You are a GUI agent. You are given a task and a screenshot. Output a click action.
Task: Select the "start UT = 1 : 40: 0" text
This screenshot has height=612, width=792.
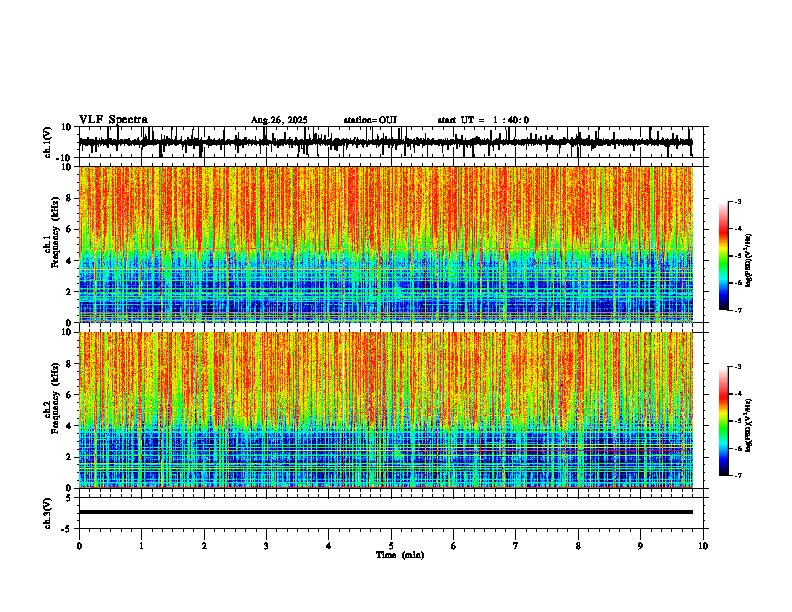click(x=483, y=120)
